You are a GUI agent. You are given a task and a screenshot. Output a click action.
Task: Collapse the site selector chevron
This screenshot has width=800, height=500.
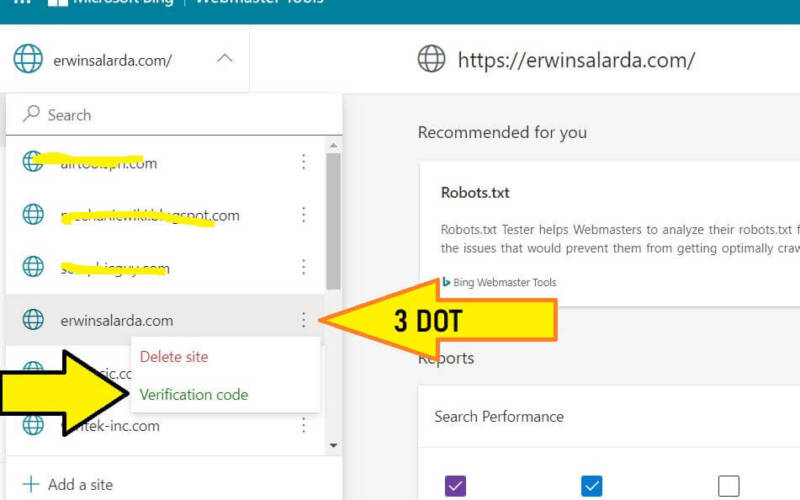pos(225,59)
